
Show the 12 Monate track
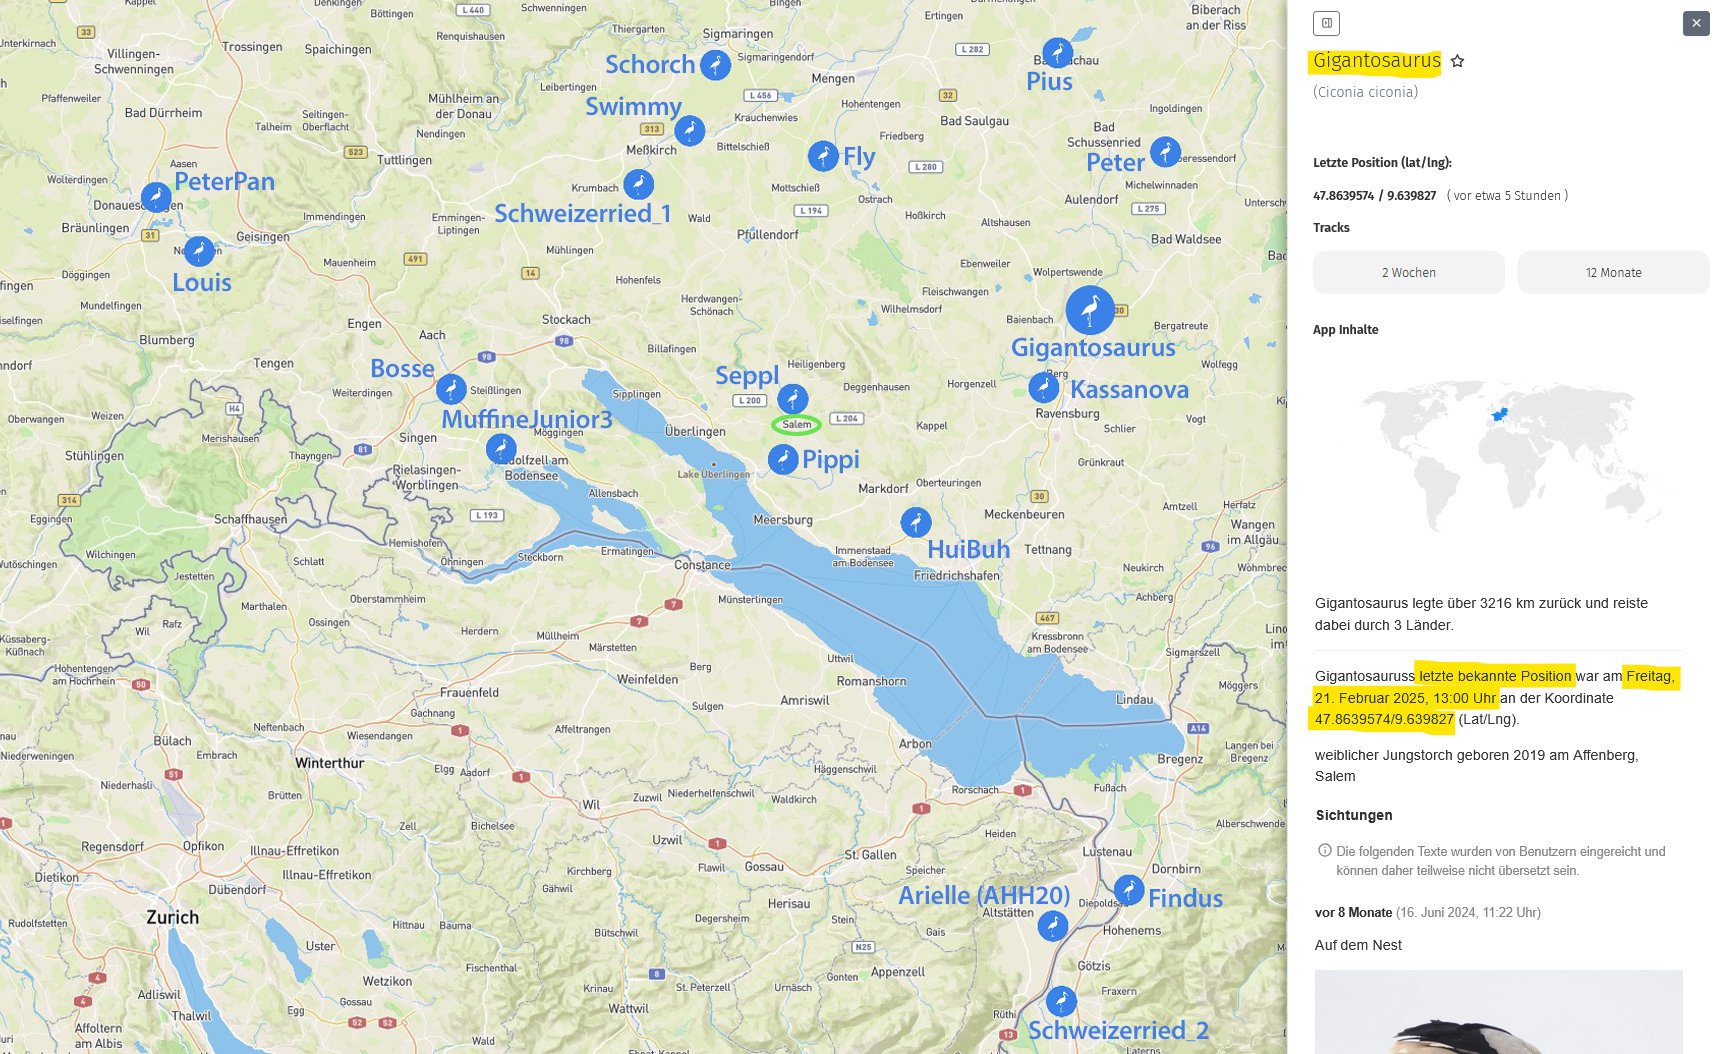[x=1612, y=273]
